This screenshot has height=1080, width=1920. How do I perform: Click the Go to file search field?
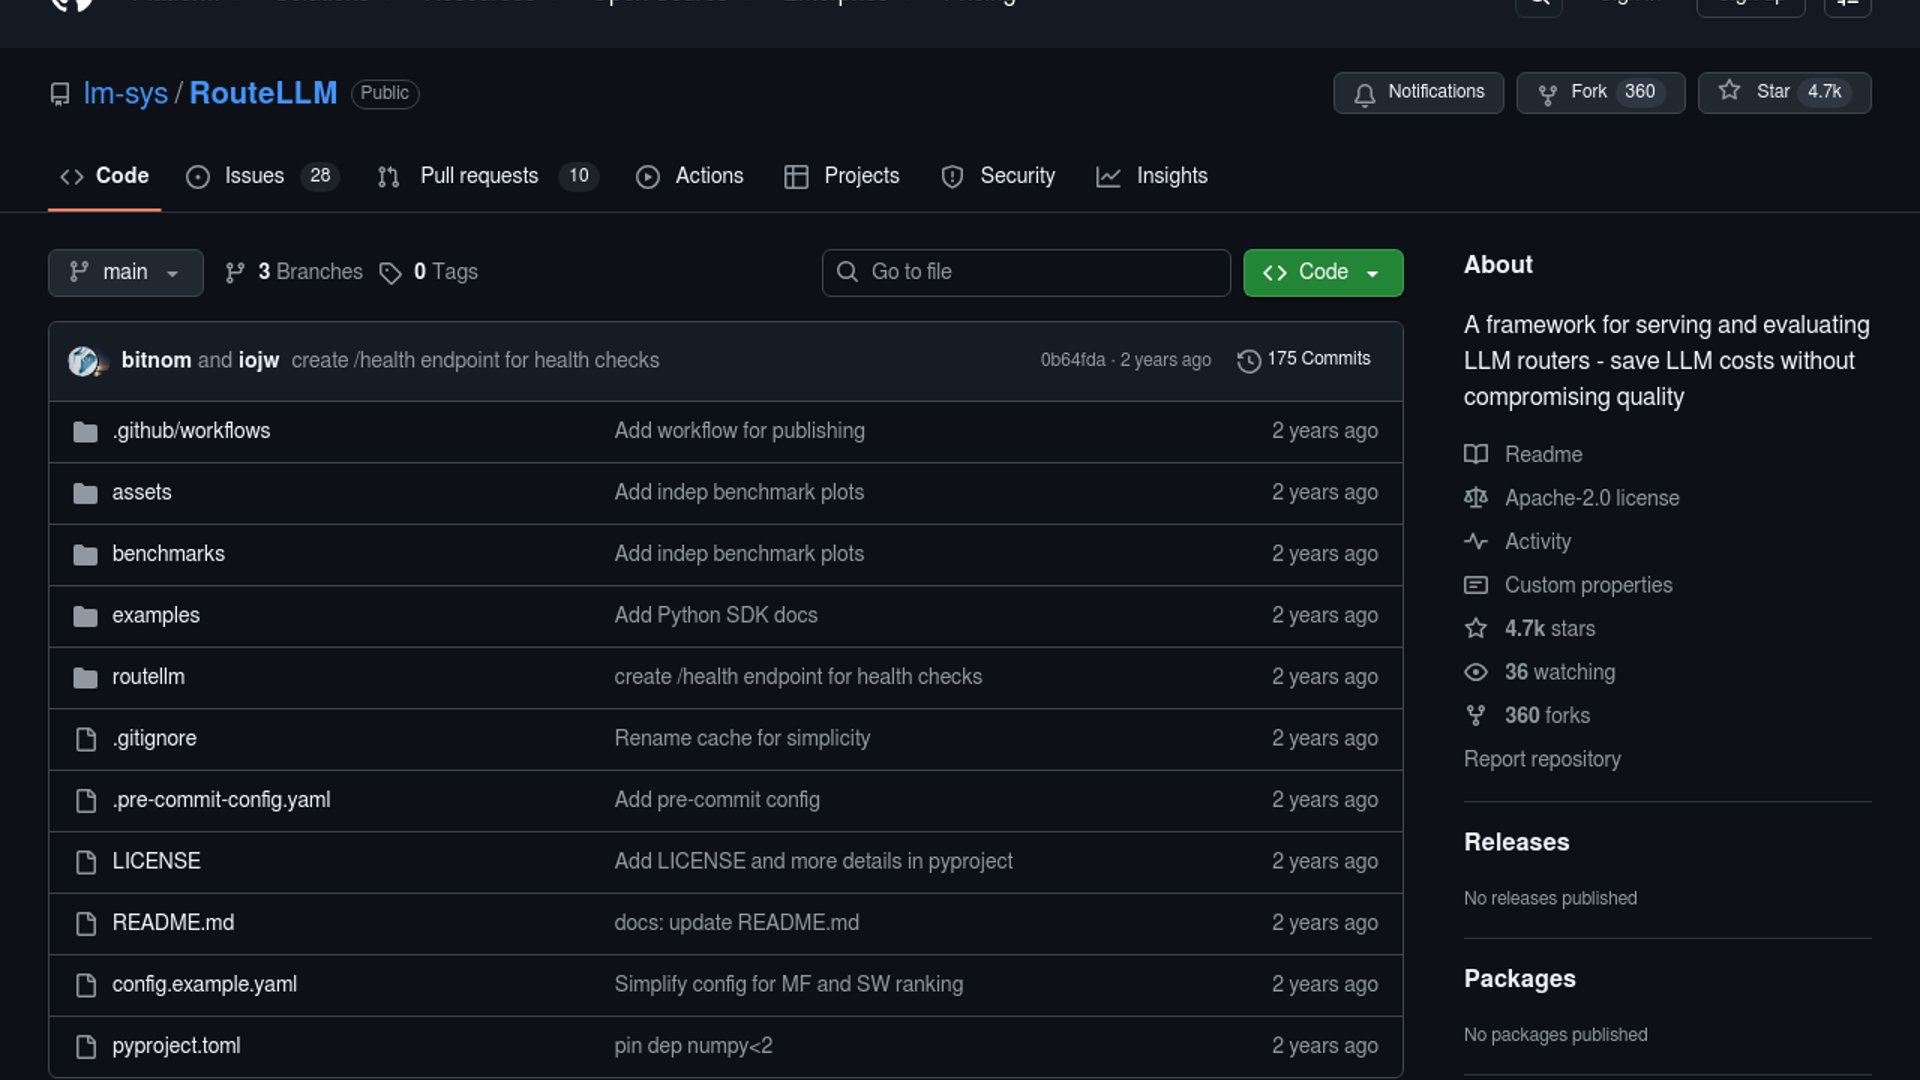[1026, 272]
